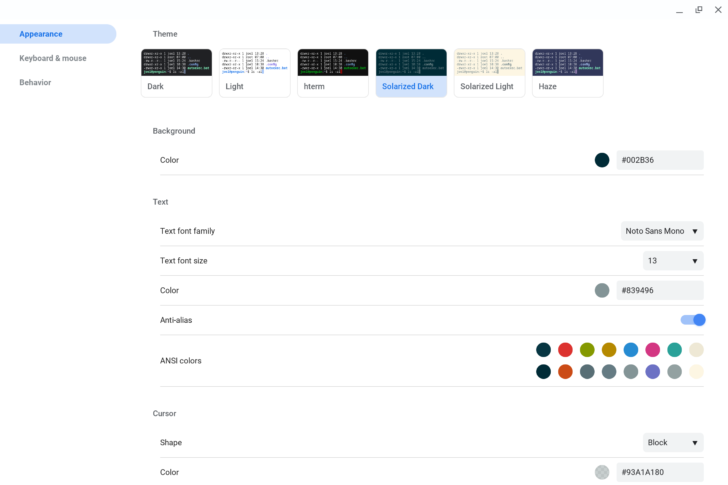Choose the Light theme thumbnail
Image resolution: width=728 pixels, height=485 pixels.
[x=255, y=72]
